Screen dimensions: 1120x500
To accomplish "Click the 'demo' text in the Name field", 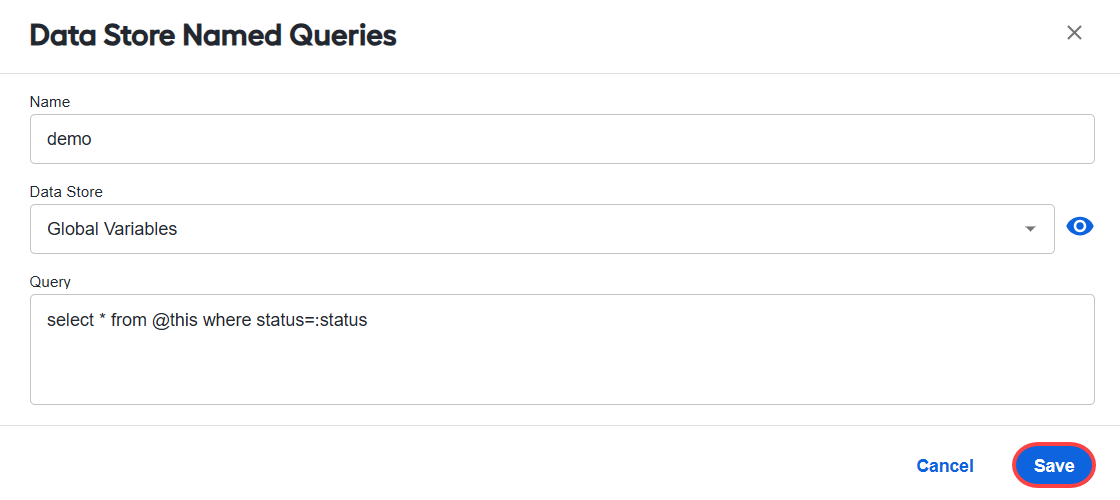I will pos(69,139).
